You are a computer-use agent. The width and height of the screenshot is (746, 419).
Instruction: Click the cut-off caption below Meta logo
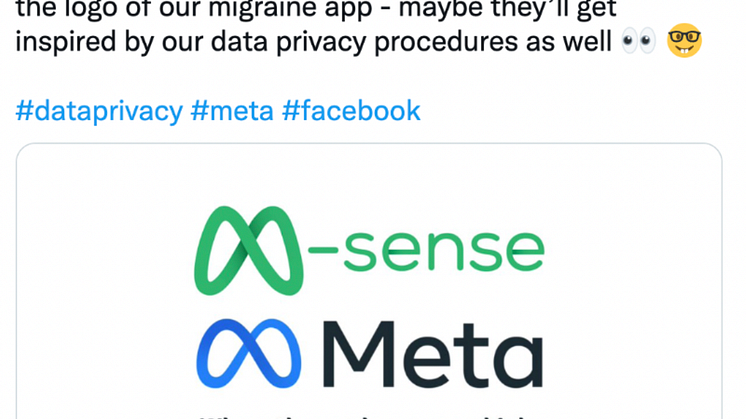[x=368, y=414]
